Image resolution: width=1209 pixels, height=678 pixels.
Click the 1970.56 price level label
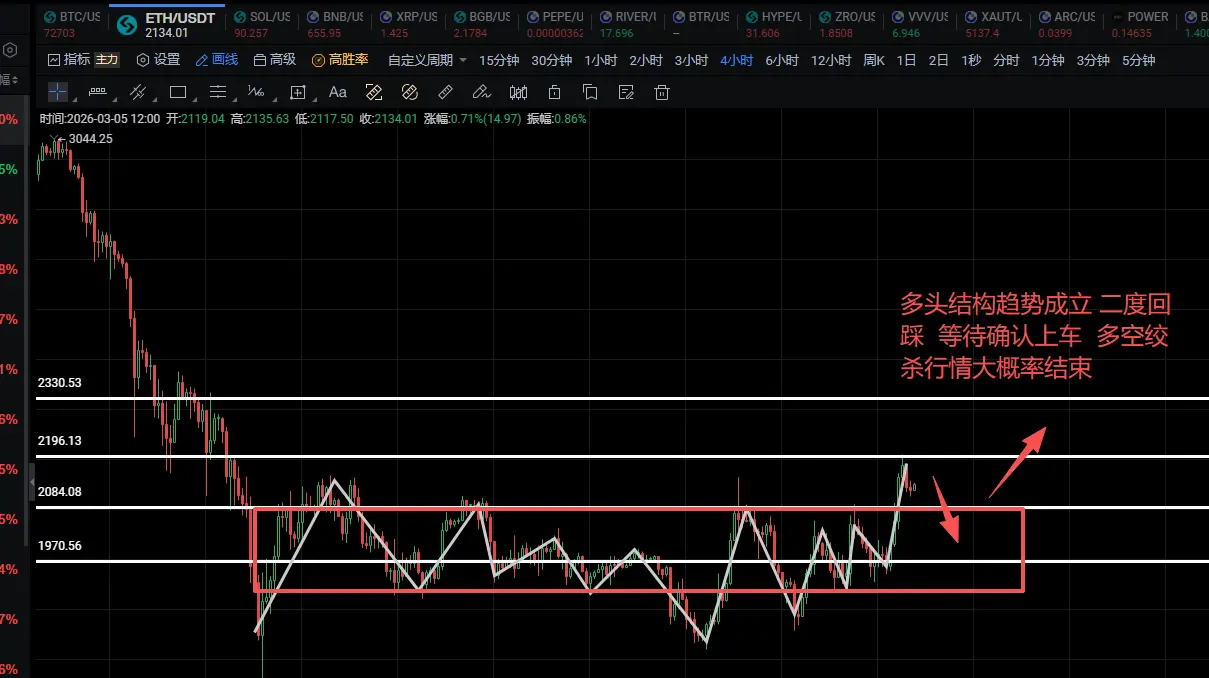[x=59, y=546]
